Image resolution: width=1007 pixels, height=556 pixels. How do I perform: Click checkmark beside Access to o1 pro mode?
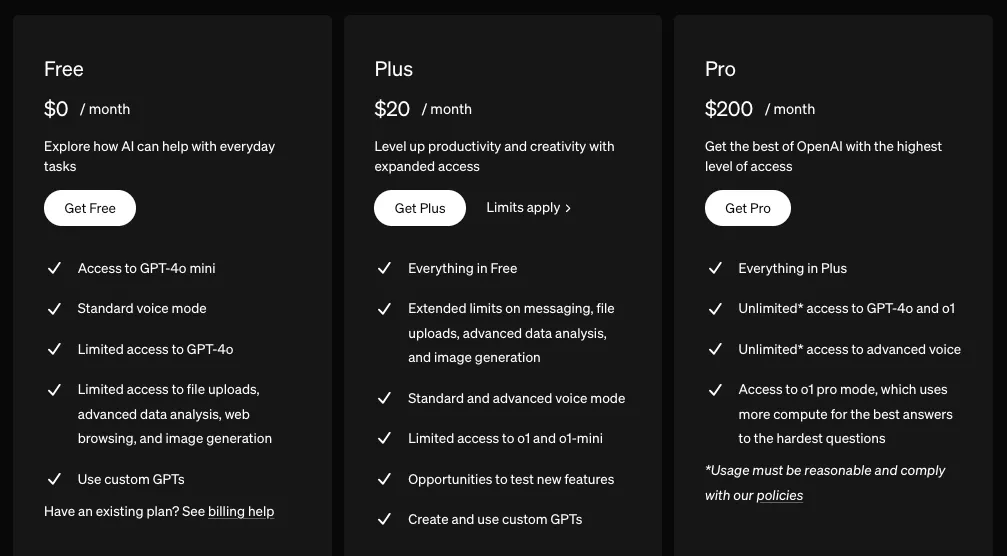[715, 390]
